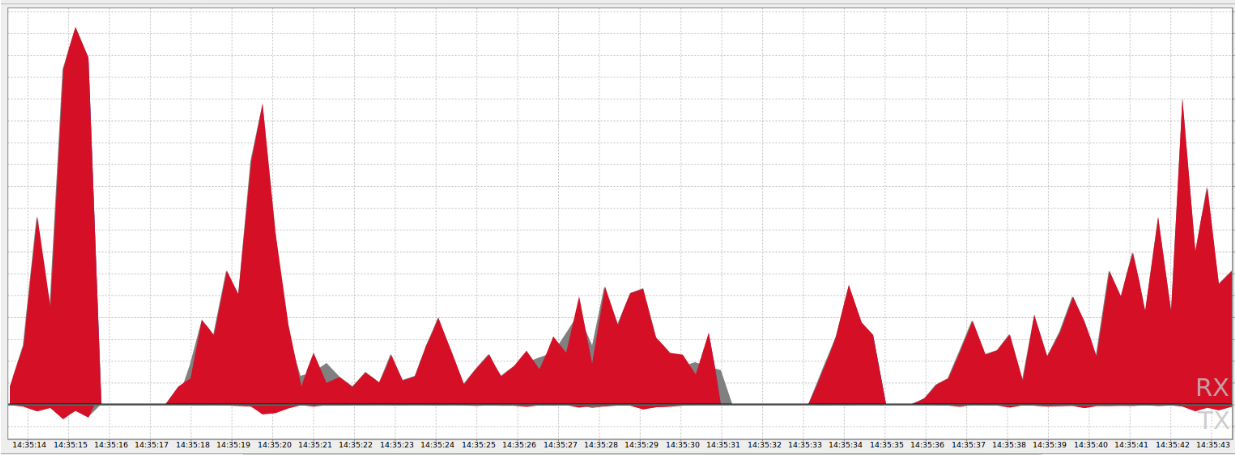
Task: Click the 14:35:22 timestamp label
Action: pyautogui.click(x=356, y=444)
